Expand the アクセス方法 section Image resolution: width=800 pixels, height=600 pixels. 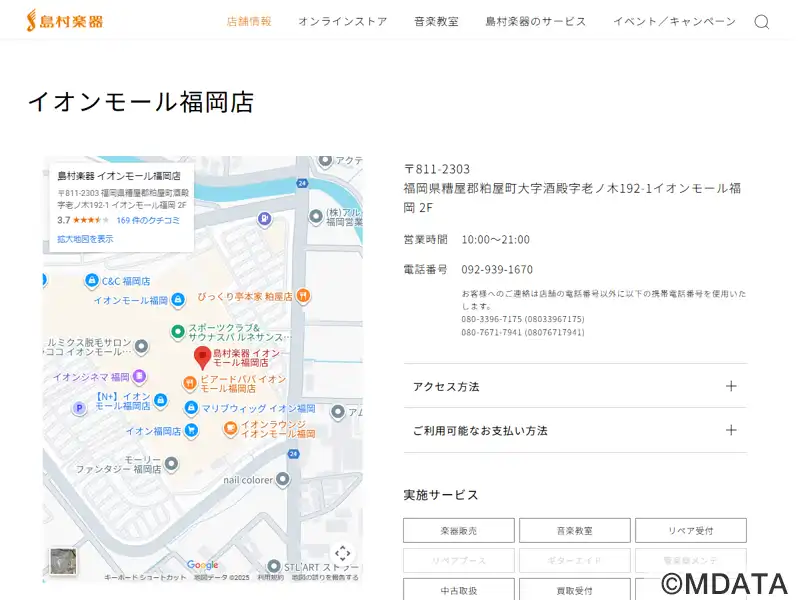pos(575,386)
